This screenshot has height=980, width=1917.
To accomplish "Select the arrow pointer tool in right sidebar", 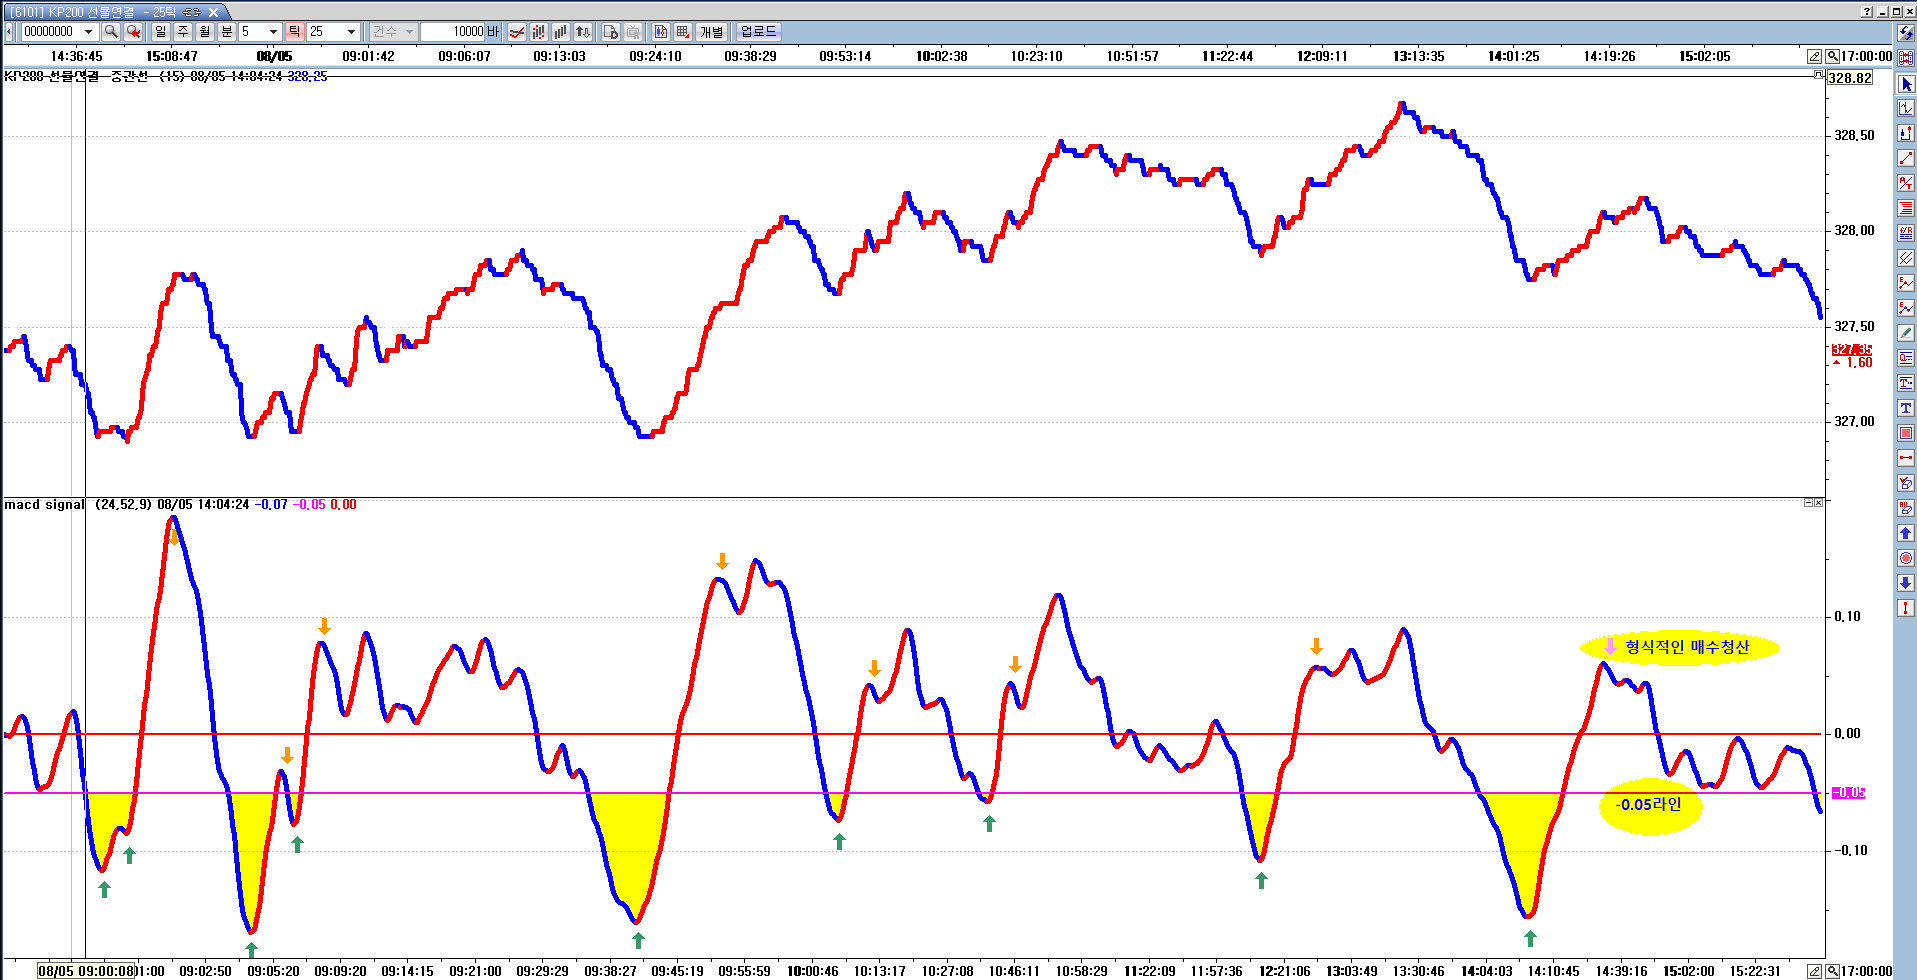I will pos(1906,84).
